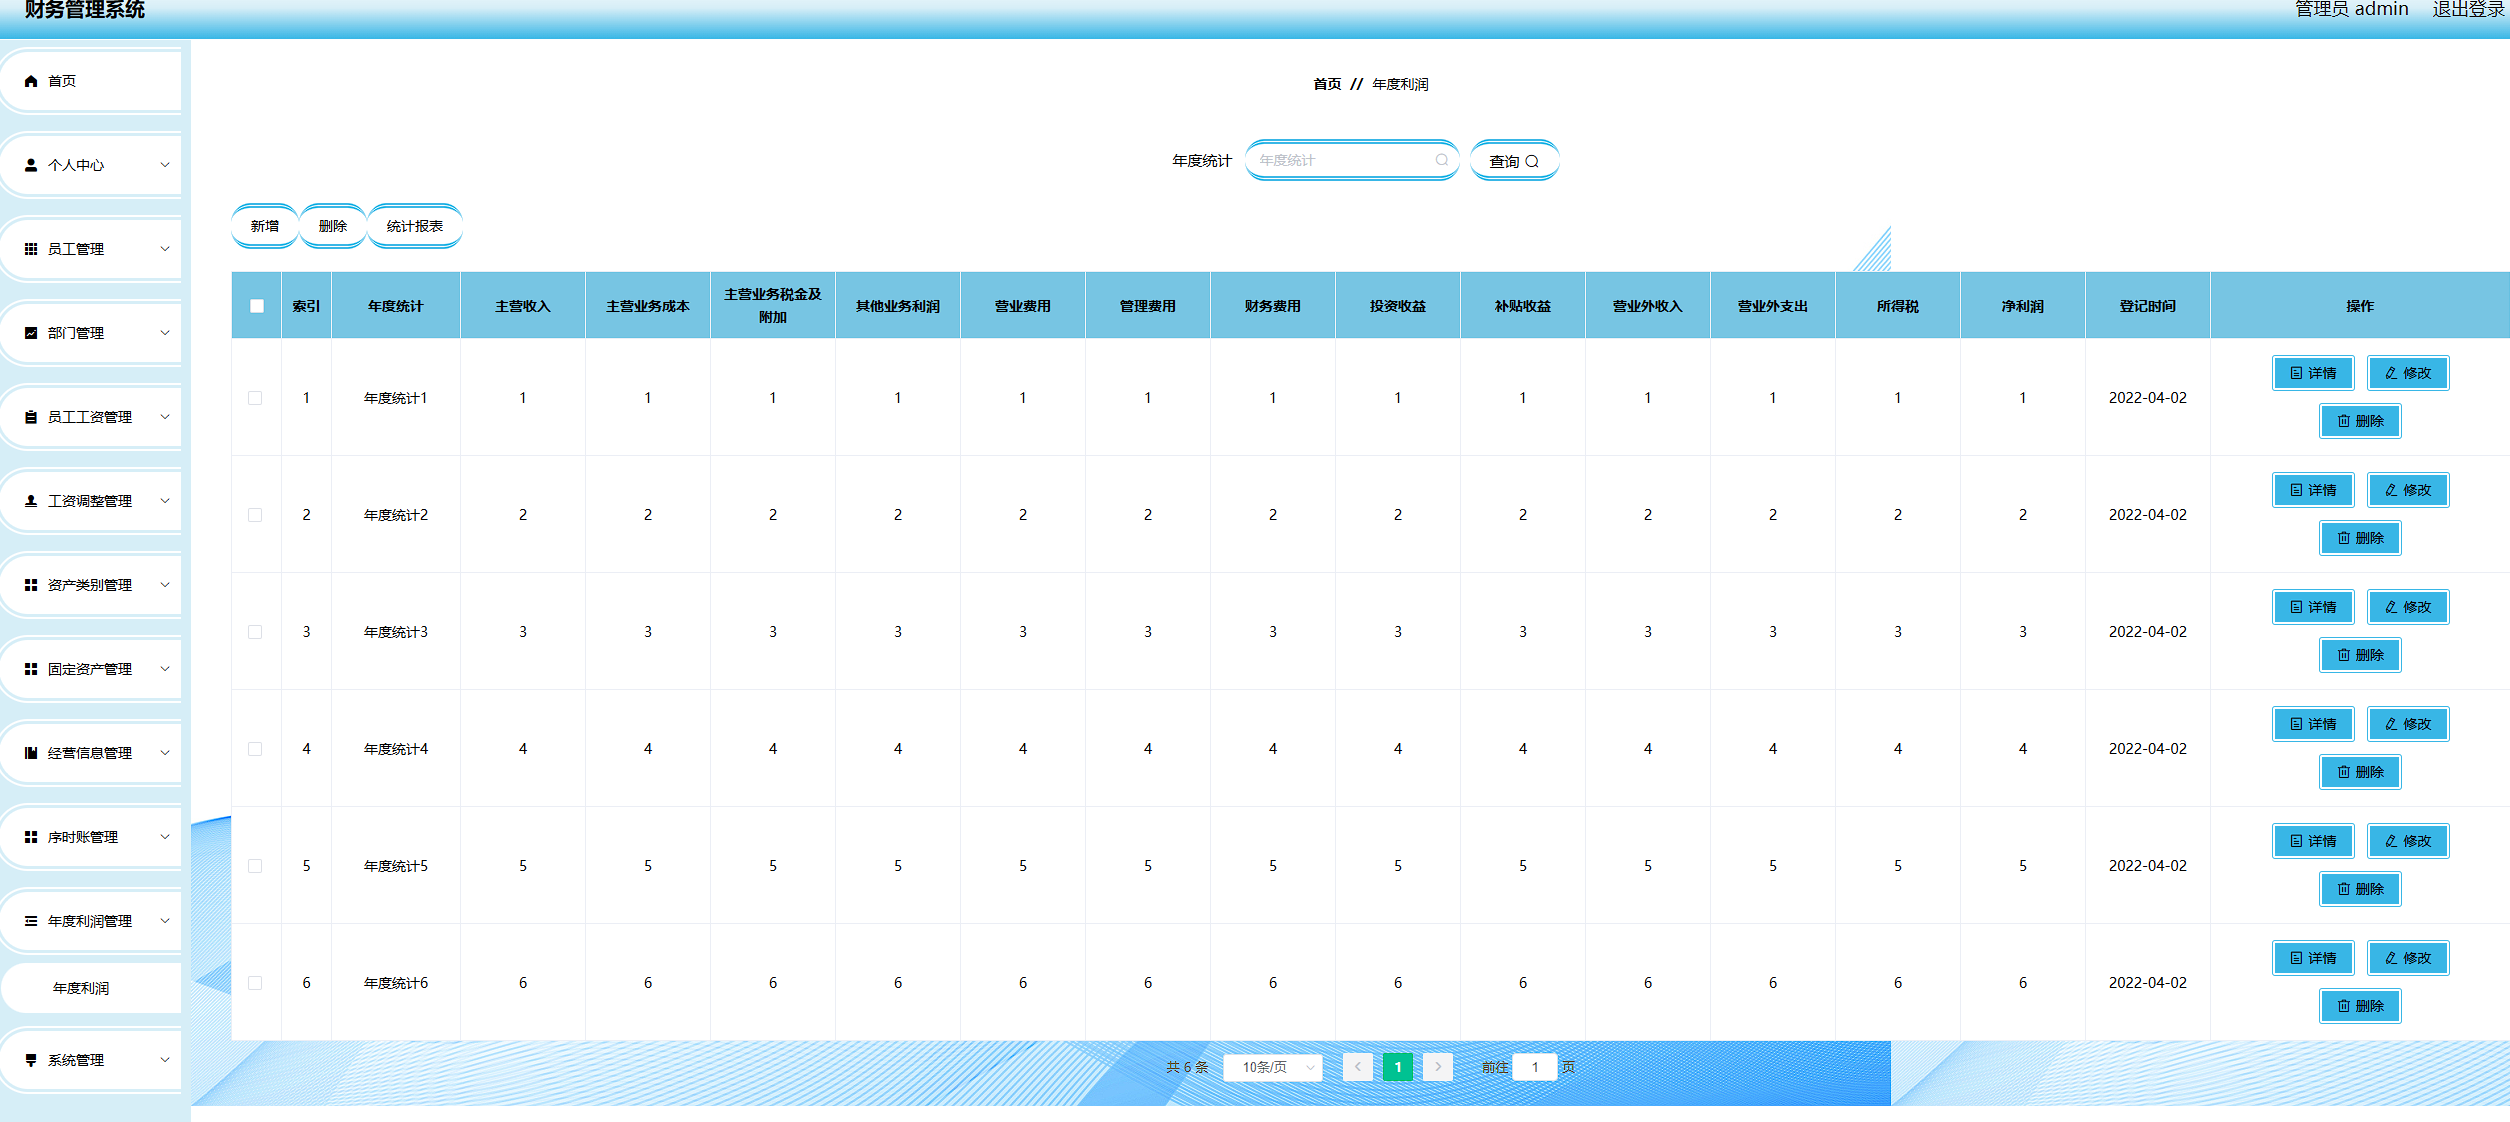Click the 统计报表 button
Viewport: 2510px width, 1122px height.
[414, 226]
